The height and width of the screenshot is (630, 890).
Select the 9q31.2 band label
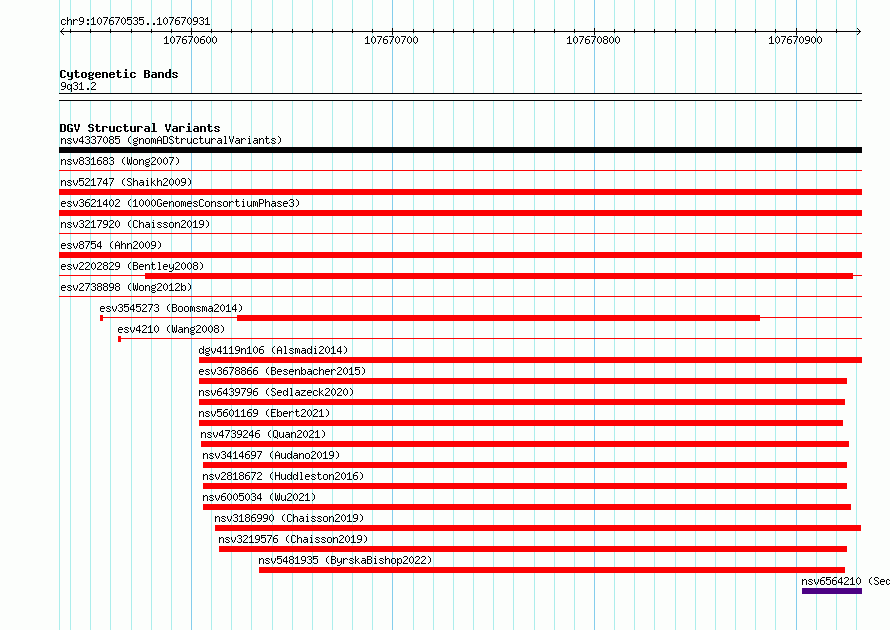pyautogui.click(x=78, y=86)
